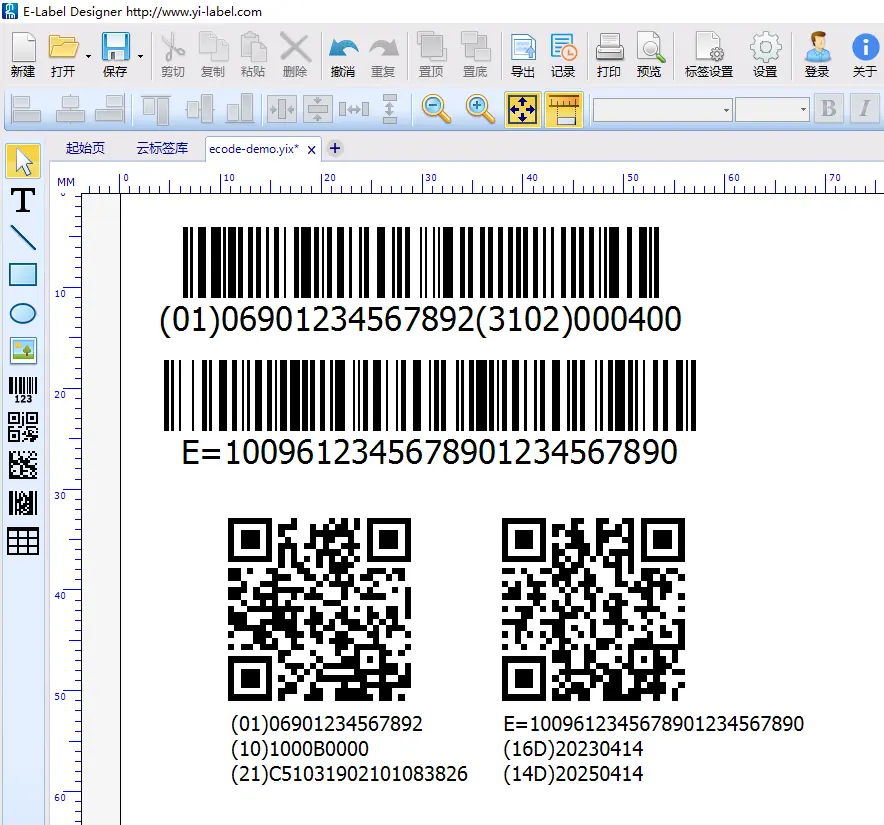Toggle the ruler display button

click(564, 108)
